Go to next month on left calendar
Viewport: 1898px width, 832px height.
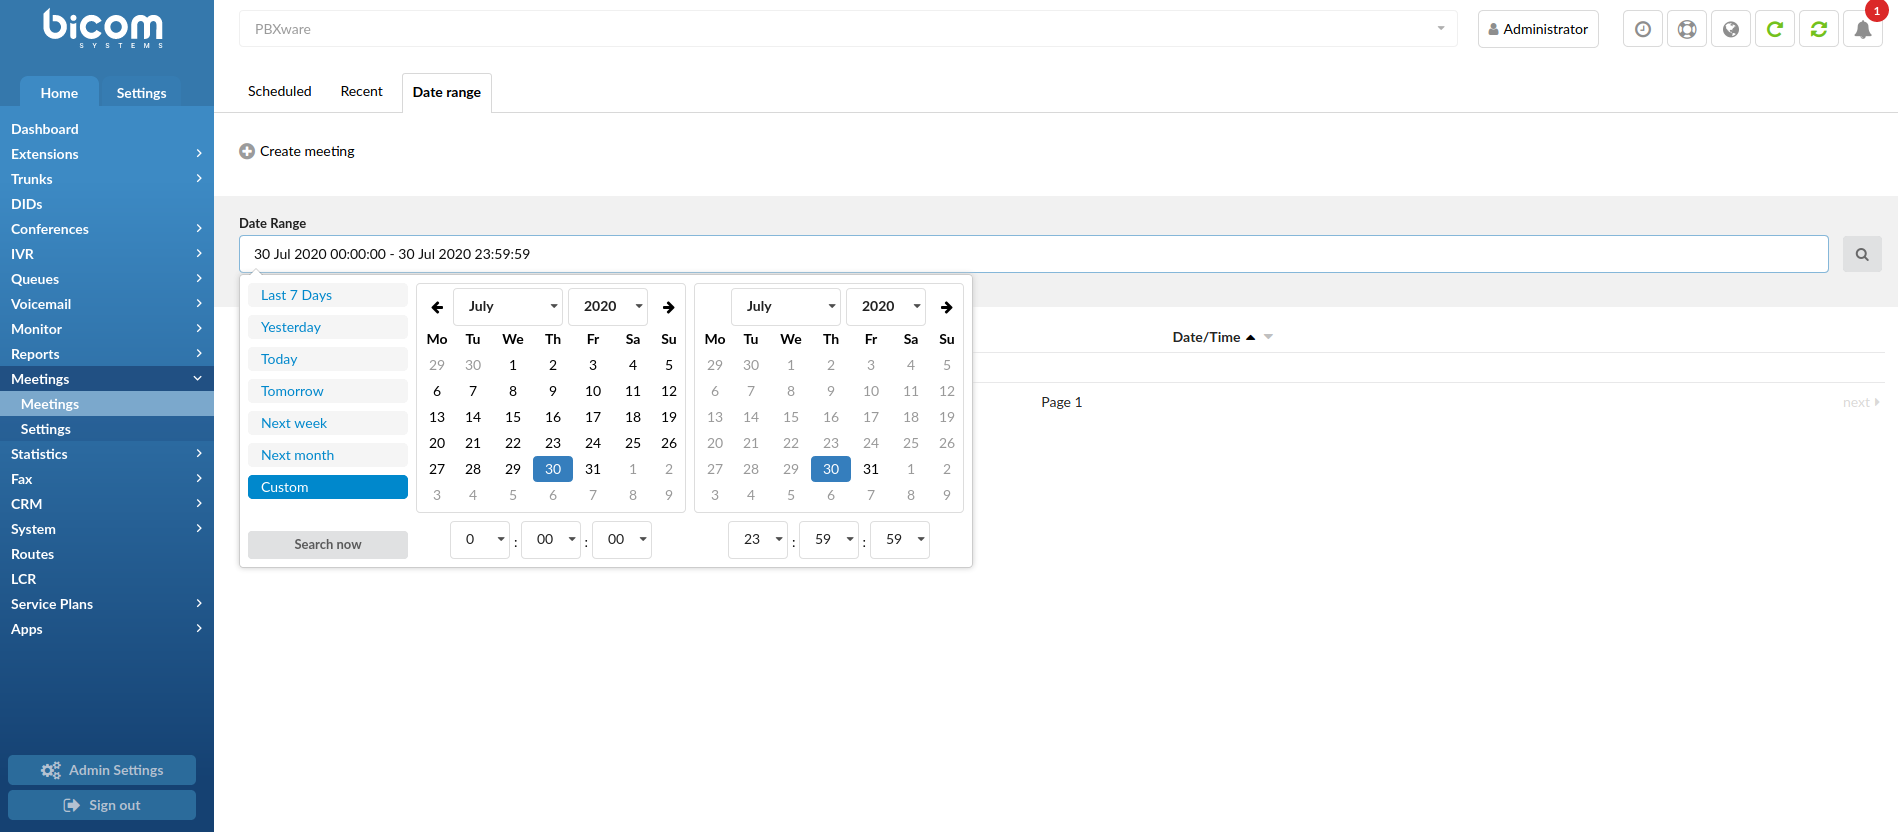coord(668,307)
